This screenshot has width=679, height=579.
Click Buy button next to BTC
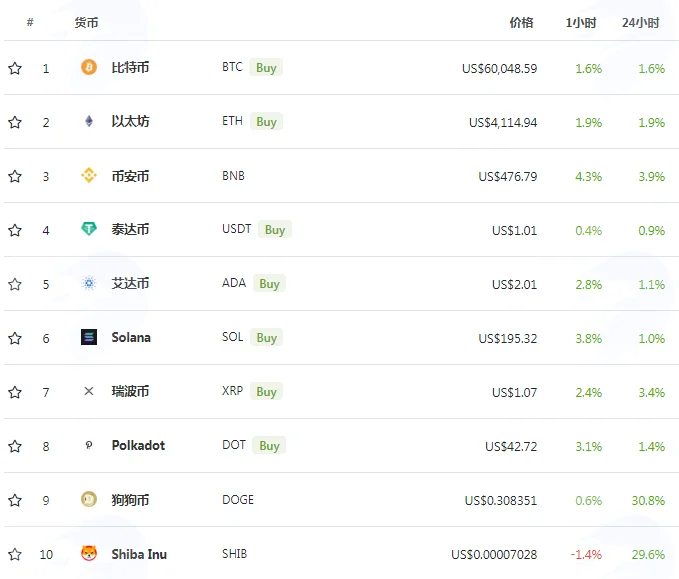click(x=266, y=68)
